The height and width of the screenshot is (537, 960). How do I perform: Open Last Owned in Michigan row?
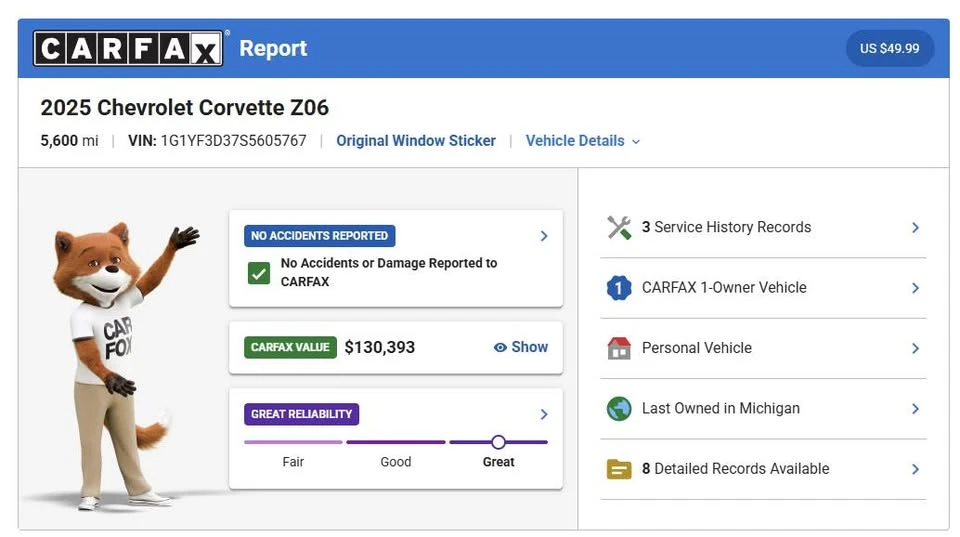tap(763, 408)
